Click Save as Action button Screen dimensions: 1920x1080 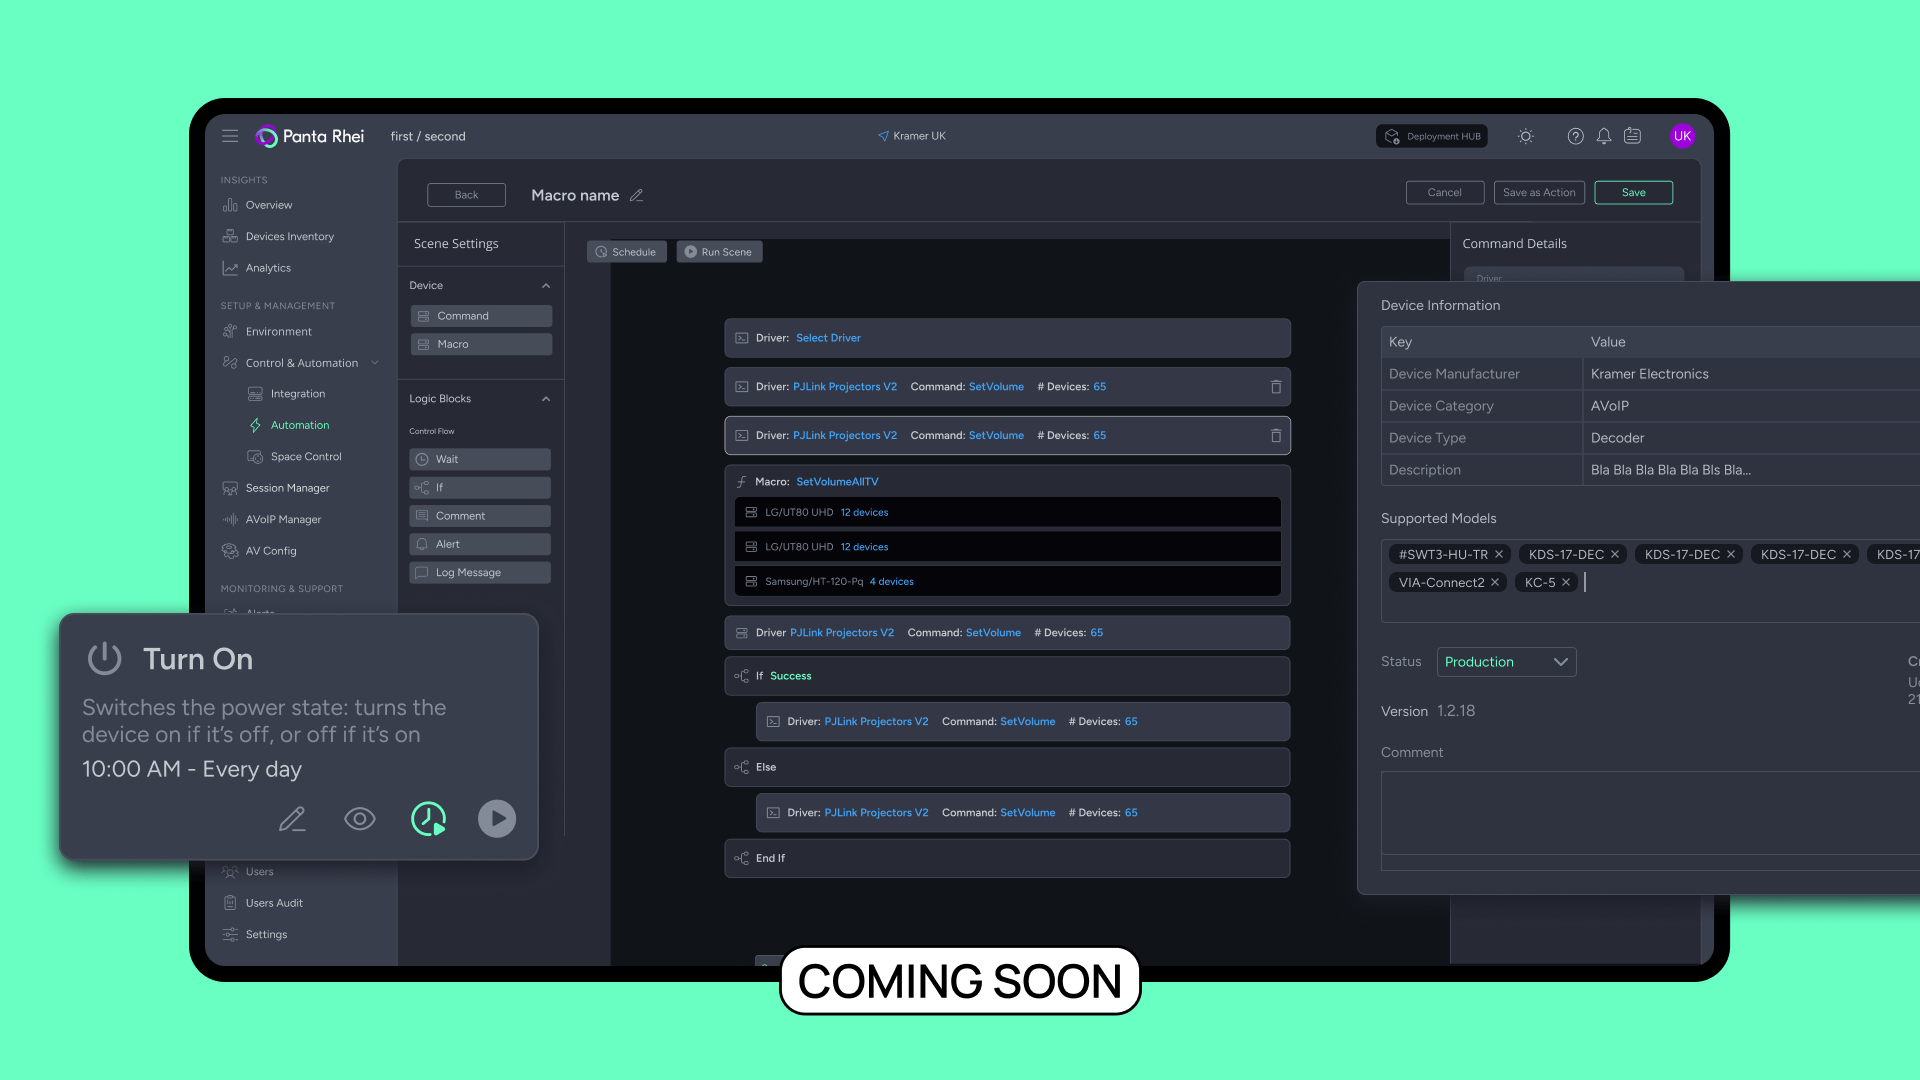click(1538, 192)
